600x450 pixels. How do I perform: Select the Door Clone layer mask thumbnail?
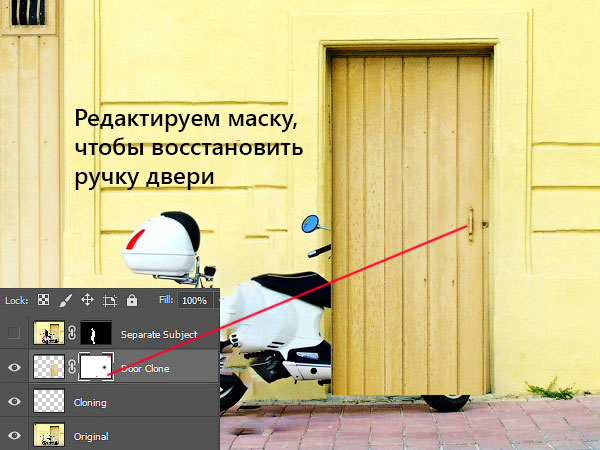point(96,367)
